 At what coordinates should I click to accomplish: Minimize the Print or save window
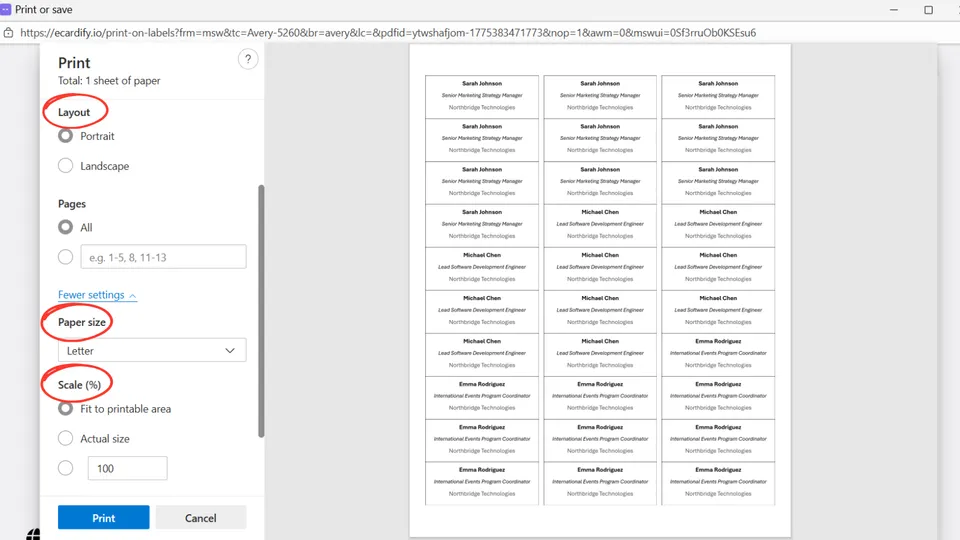coord(894,10)
